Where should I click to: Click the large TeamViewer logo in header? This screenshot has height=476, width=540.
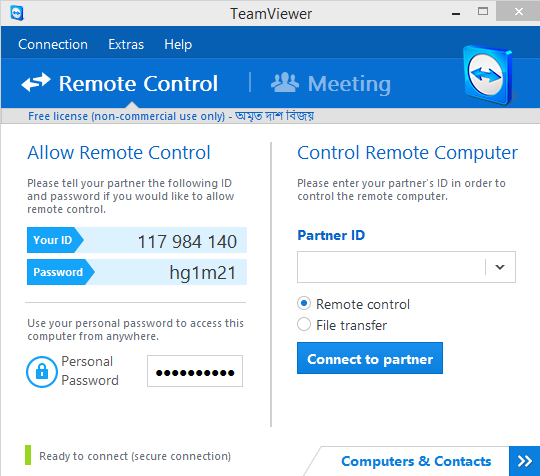(488, 75)
